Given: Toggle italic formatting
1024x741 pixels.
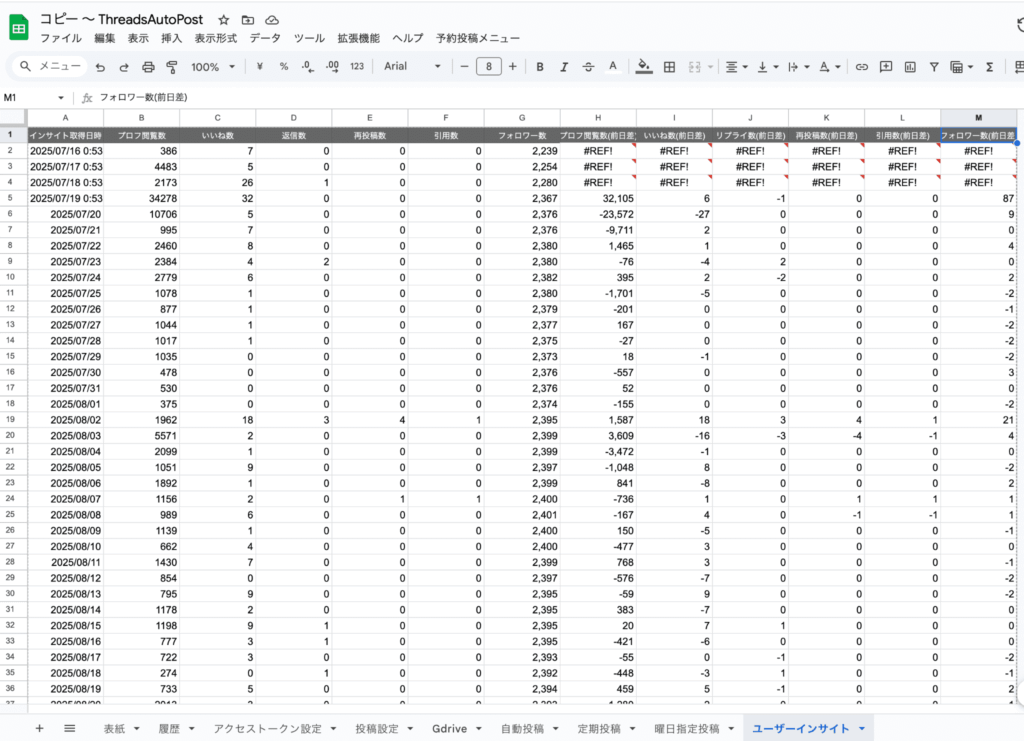Looking at the screenshot, I should (564, 67).
